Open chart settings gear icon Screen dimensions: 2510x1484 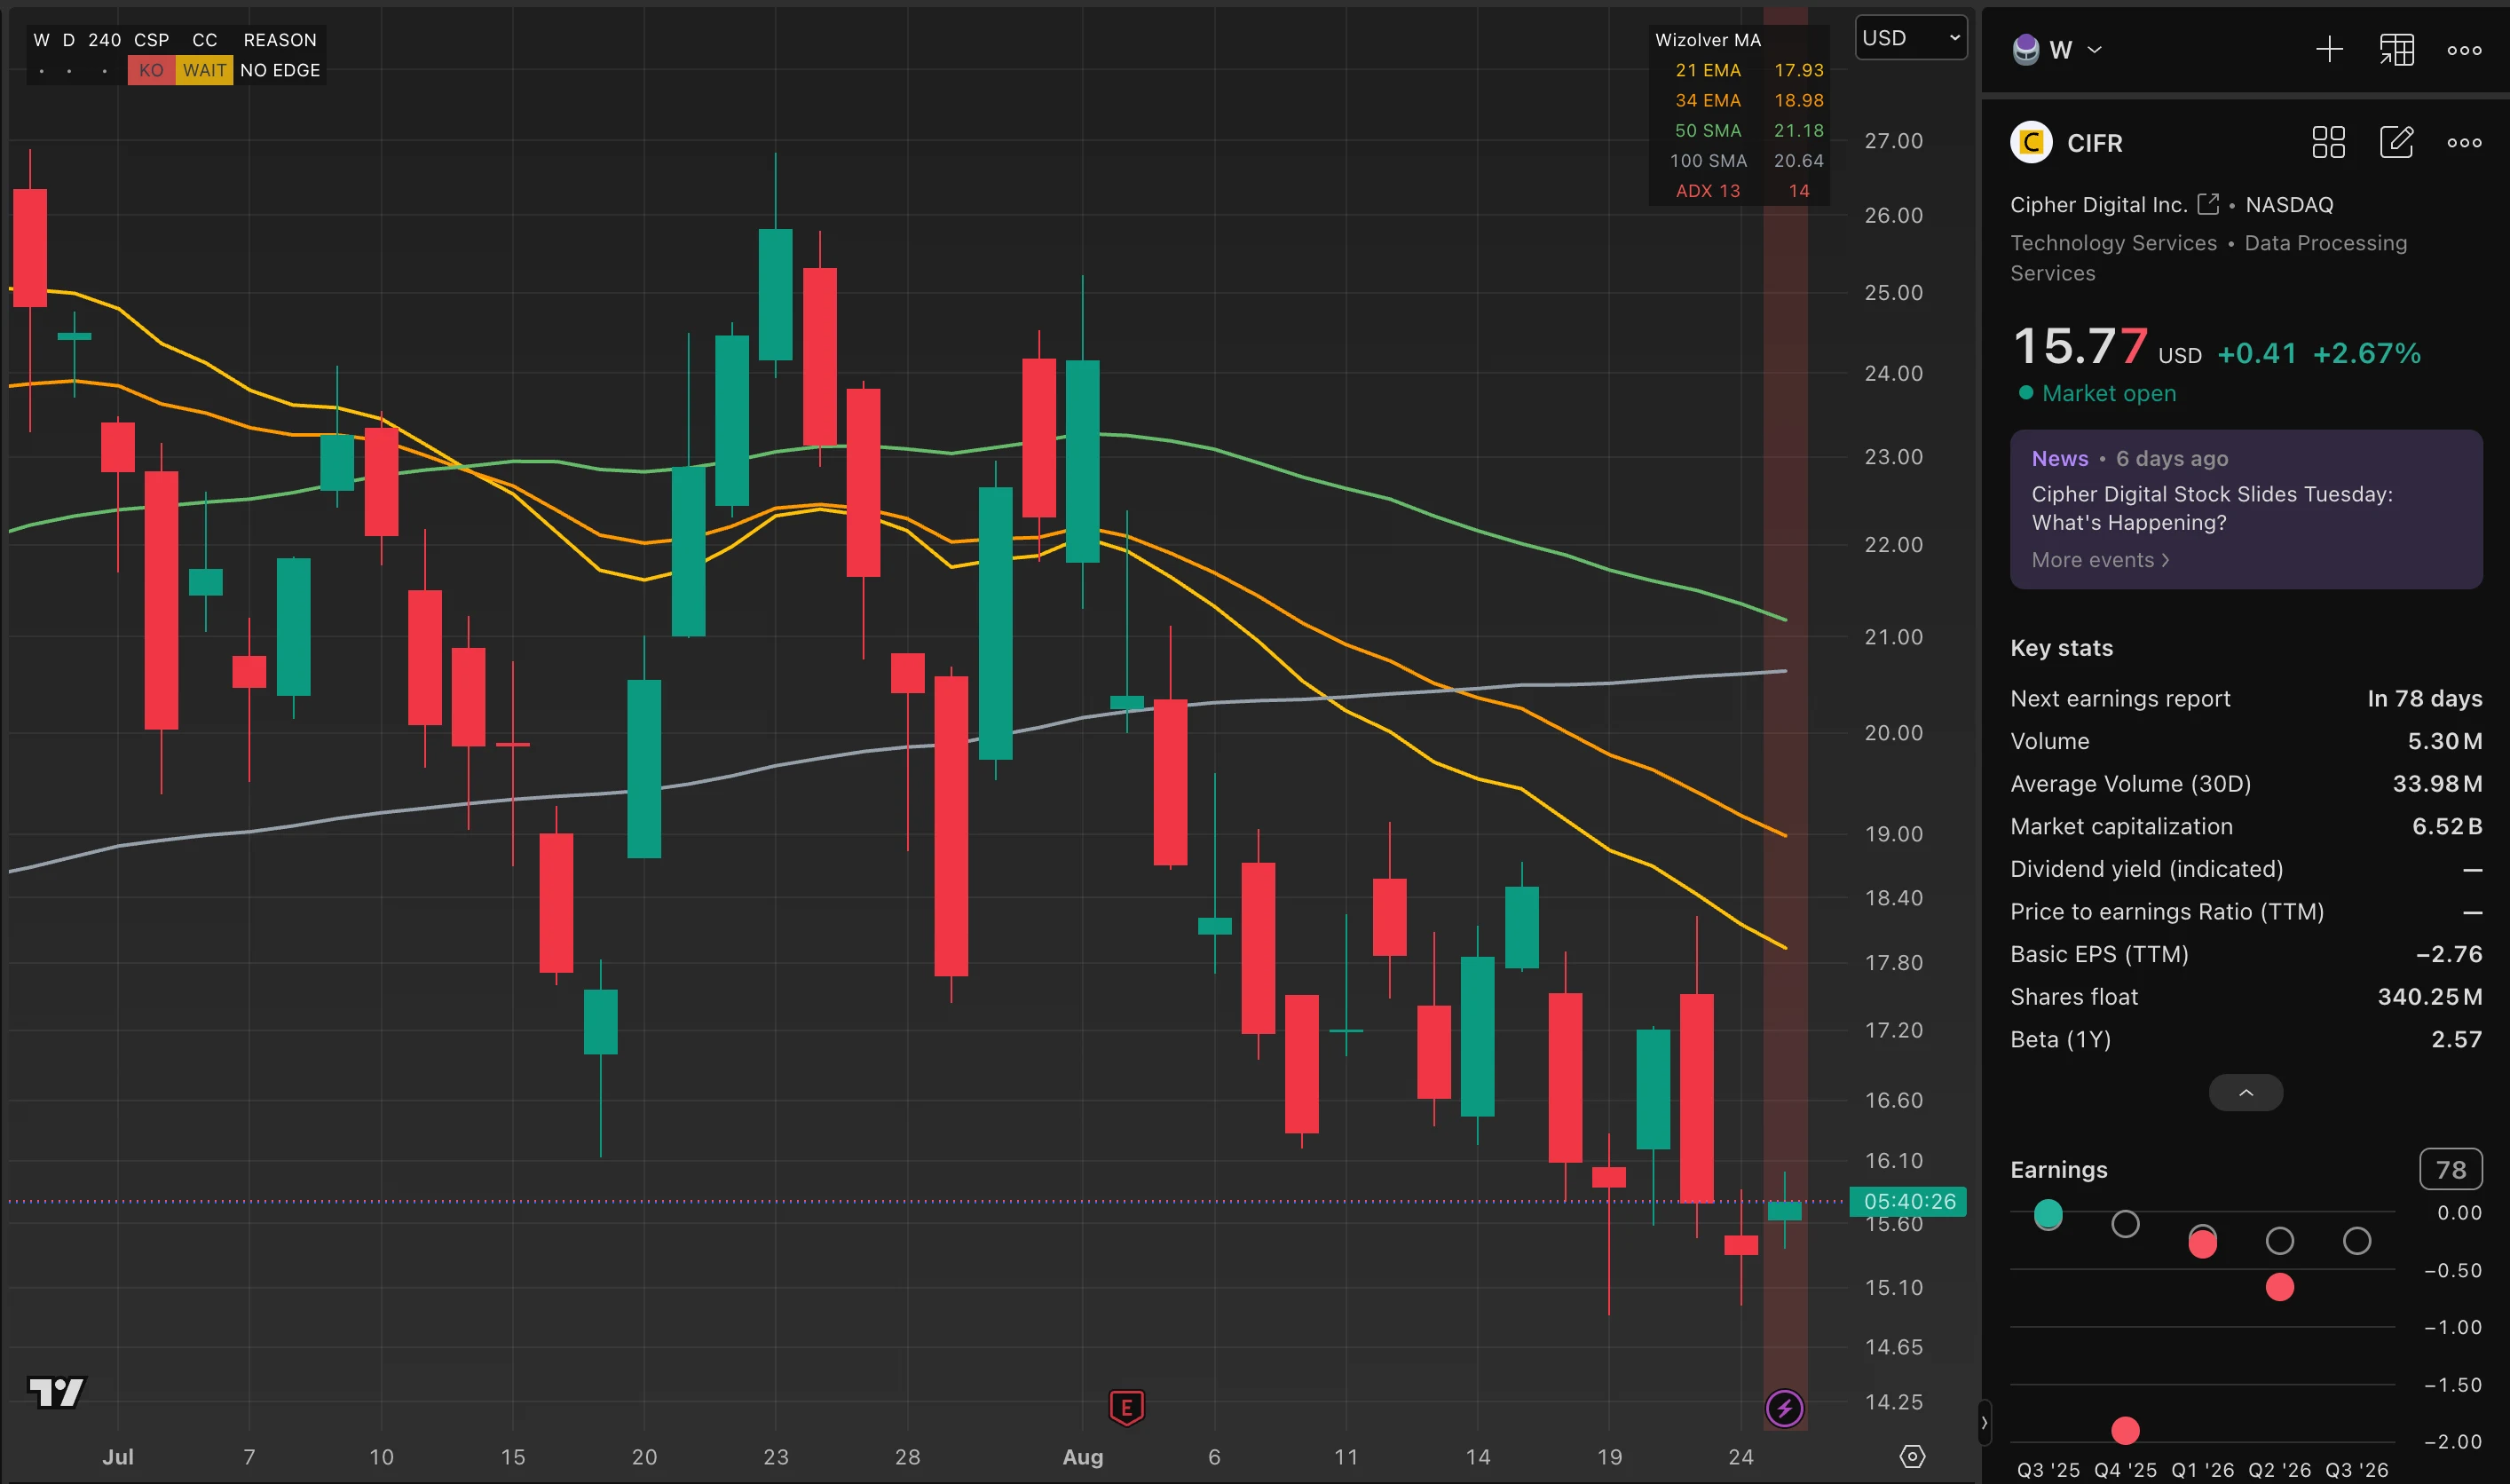click(1912, 1456)
